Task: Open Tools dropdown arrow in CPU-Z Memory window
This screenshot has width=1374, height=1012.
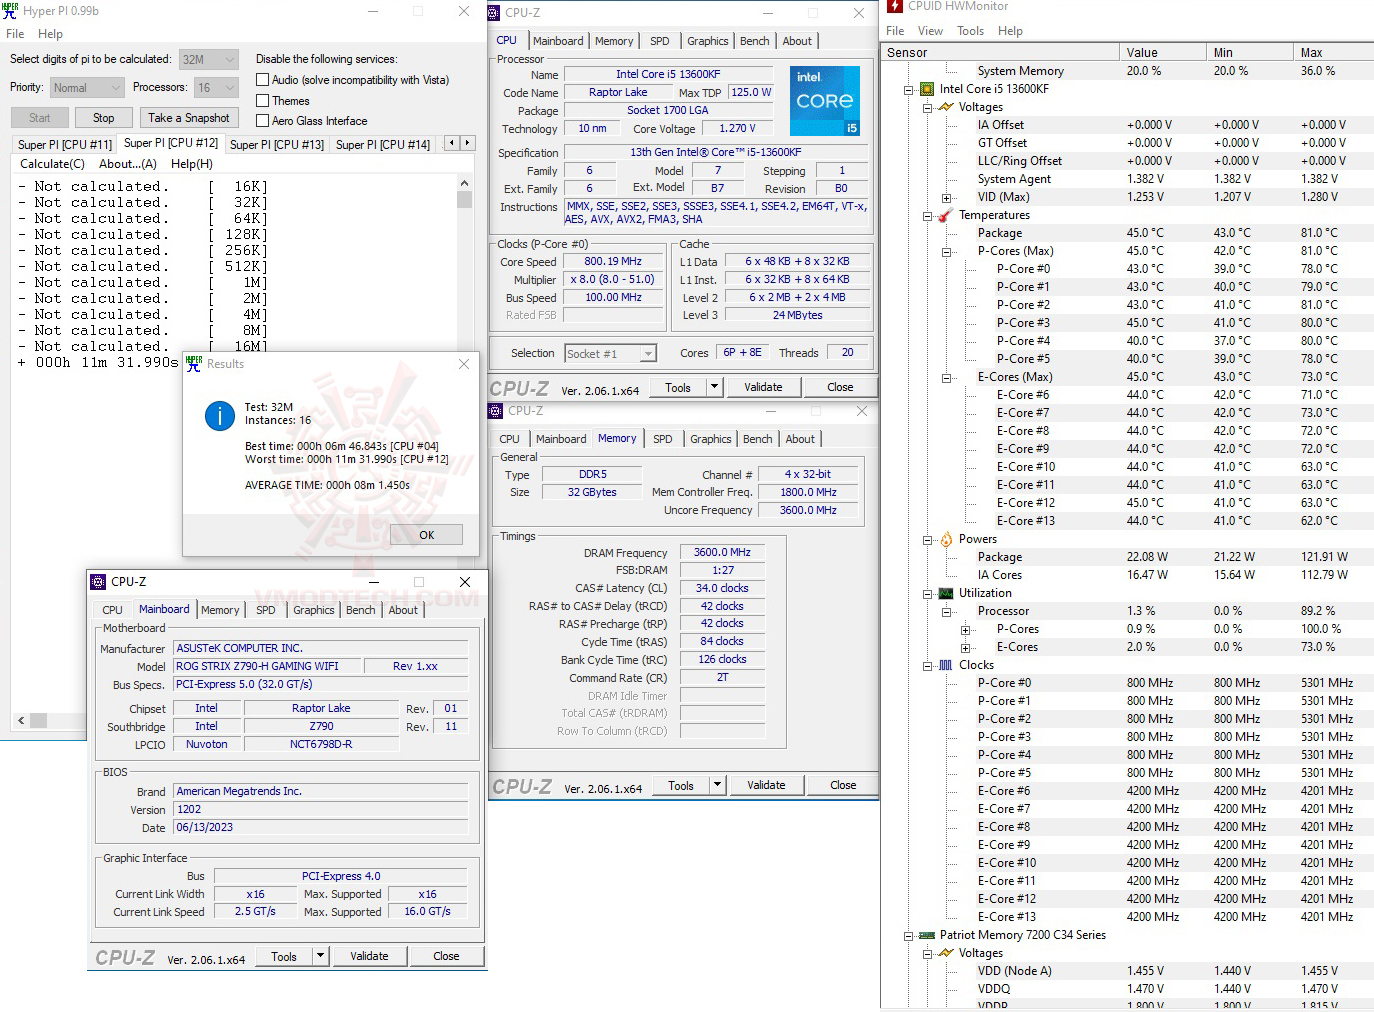Action: pyautogui.click(x=717, y=785)
